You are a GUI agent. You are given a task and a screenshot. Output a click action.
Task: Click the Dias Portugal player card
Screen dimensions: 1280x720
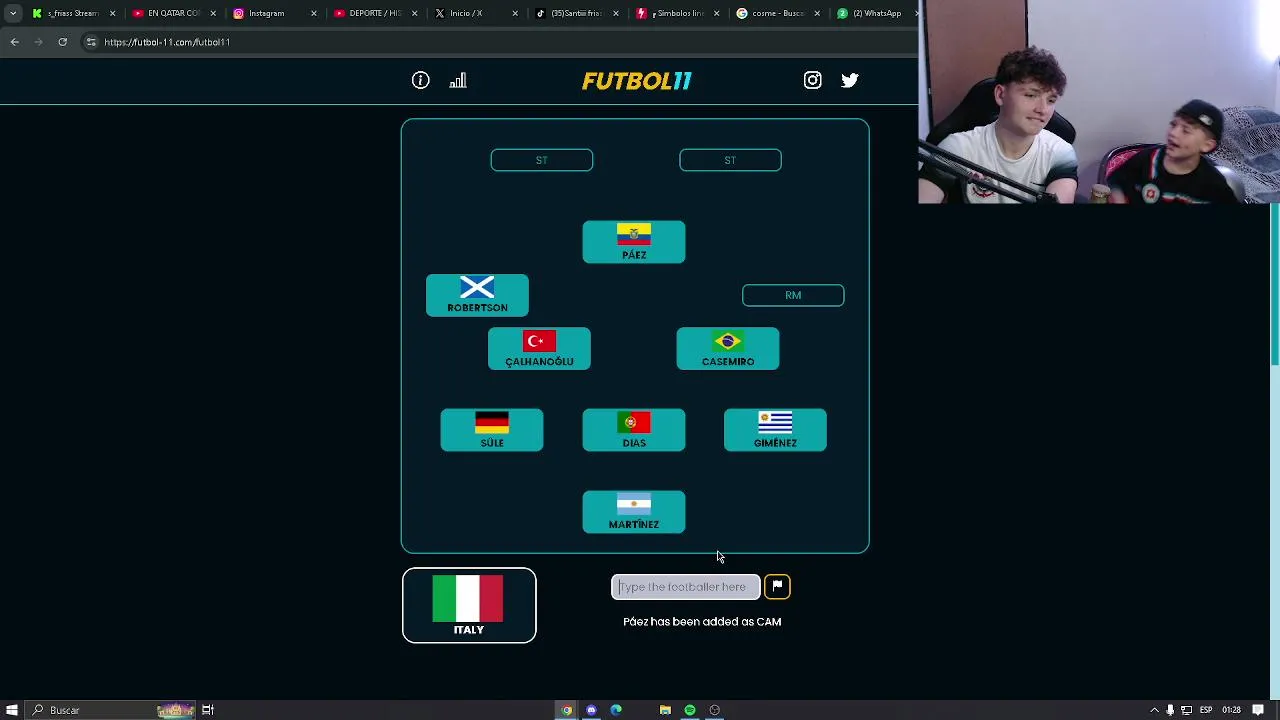click(634, 430)
